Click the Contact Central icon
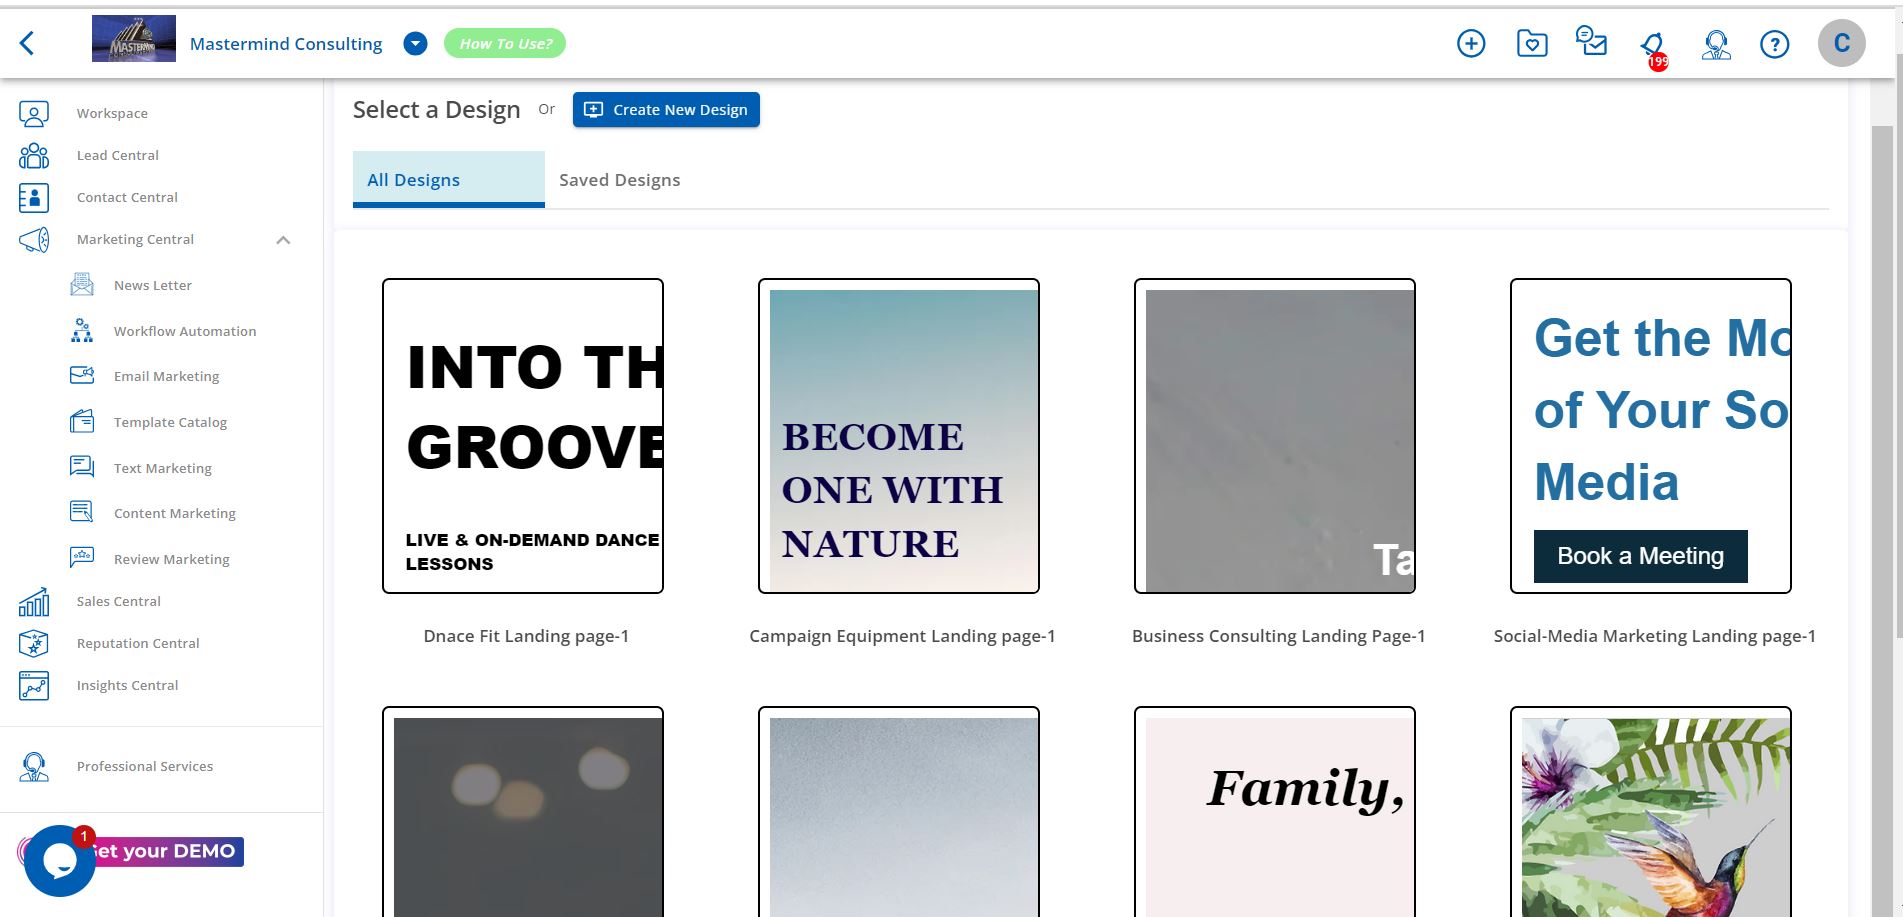 (x=34, y=197)
